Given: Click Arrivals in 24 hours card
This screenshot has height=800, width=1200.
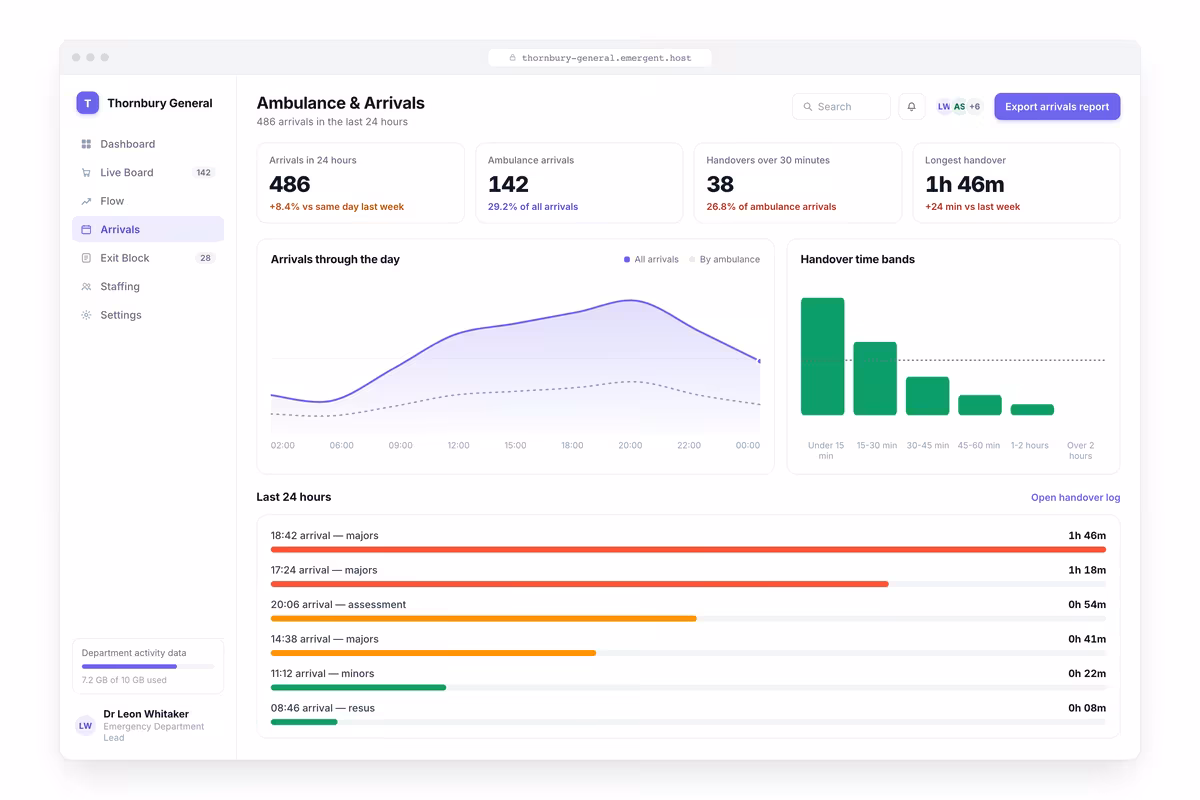Looking at the screenshot, I should point(361,183).
